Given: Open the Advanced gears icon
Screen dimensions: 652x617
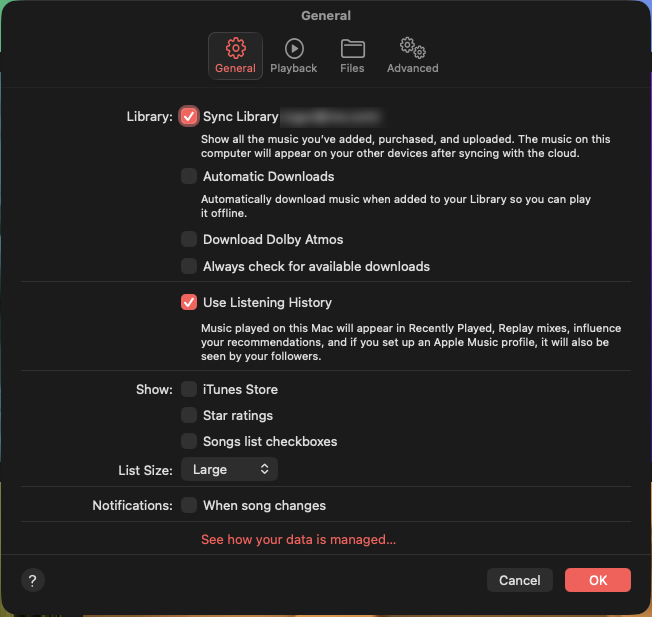Looking at the screenshot, I should 412,48.
